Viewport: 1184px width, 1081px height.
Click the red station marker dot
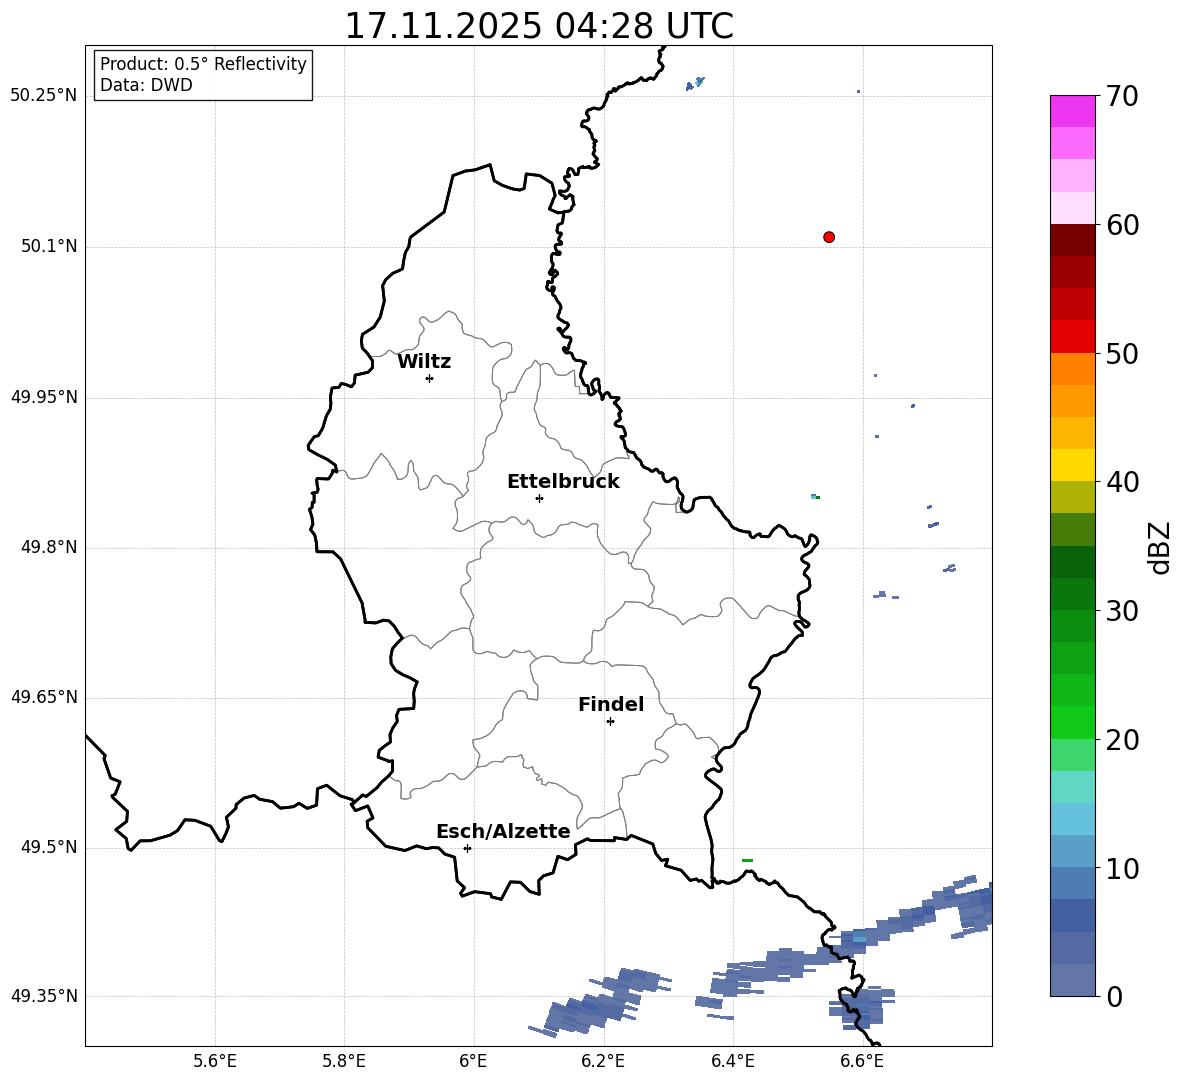829,237
